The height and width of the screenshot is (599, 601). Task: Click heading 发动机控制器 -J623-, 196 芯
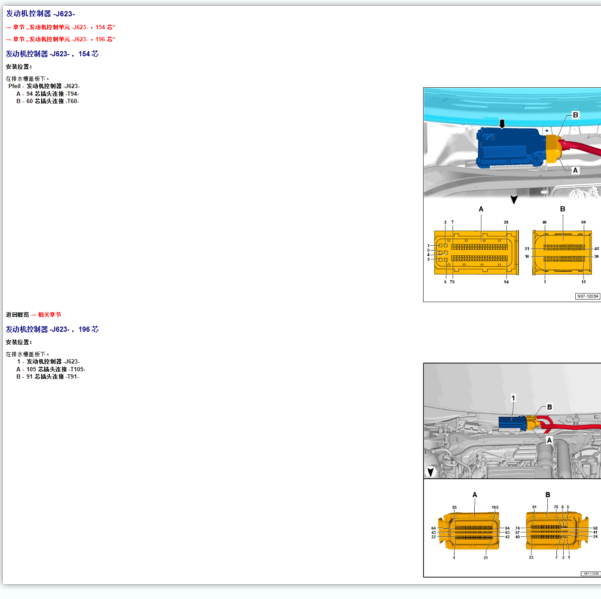click(52, 329)
